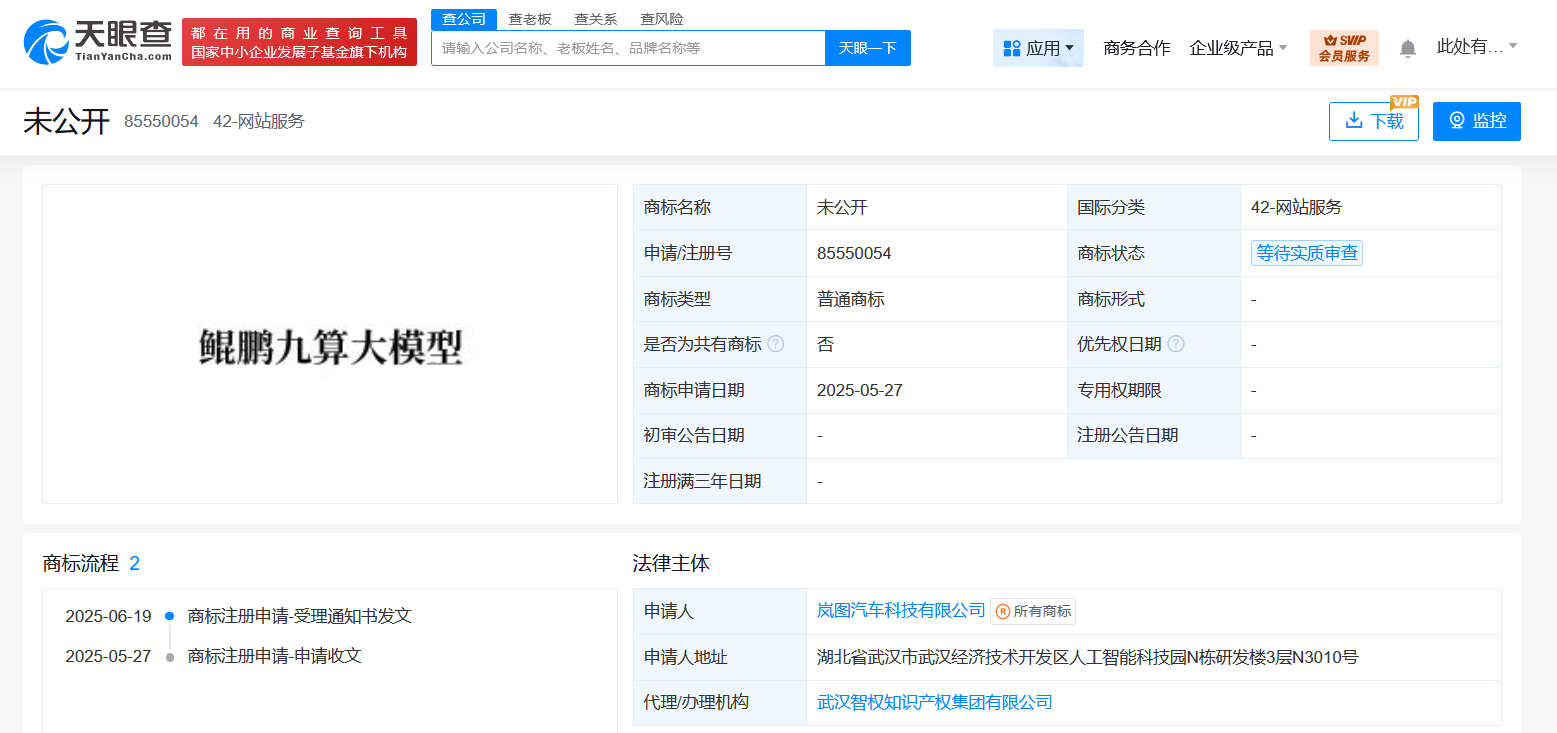Screen dimensions: 1557x733
Task: Click help icon beside 是否为共有商标
Action: (775, 344)
